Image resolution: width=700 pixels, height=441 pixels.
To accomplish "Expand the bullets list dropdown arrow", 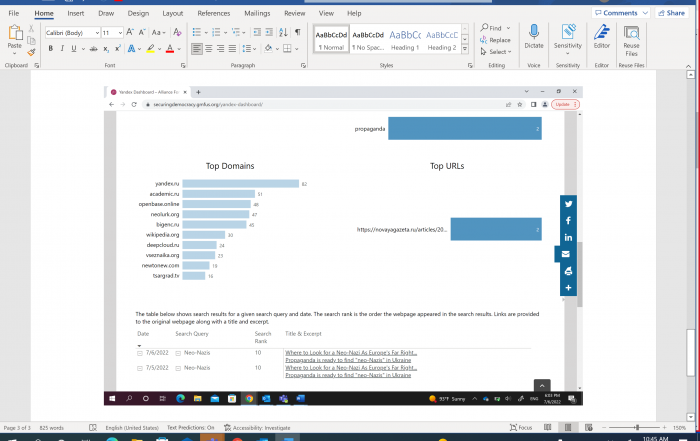I will (x=206, y=33).
